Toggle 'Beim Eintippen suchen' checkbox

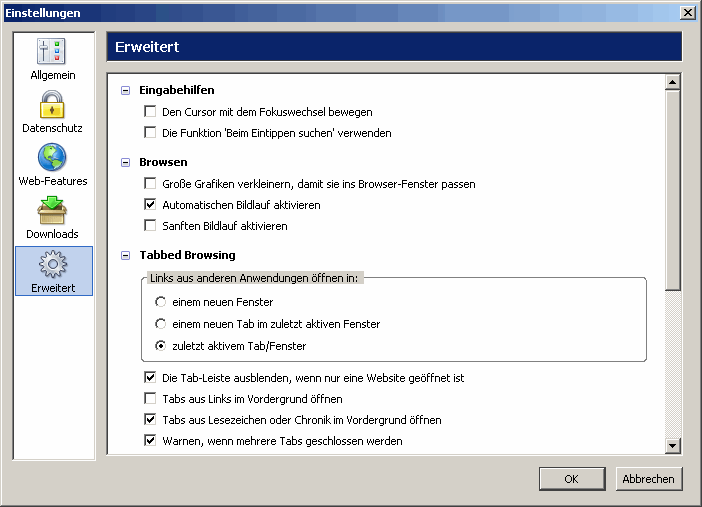[x=151, y=133]
